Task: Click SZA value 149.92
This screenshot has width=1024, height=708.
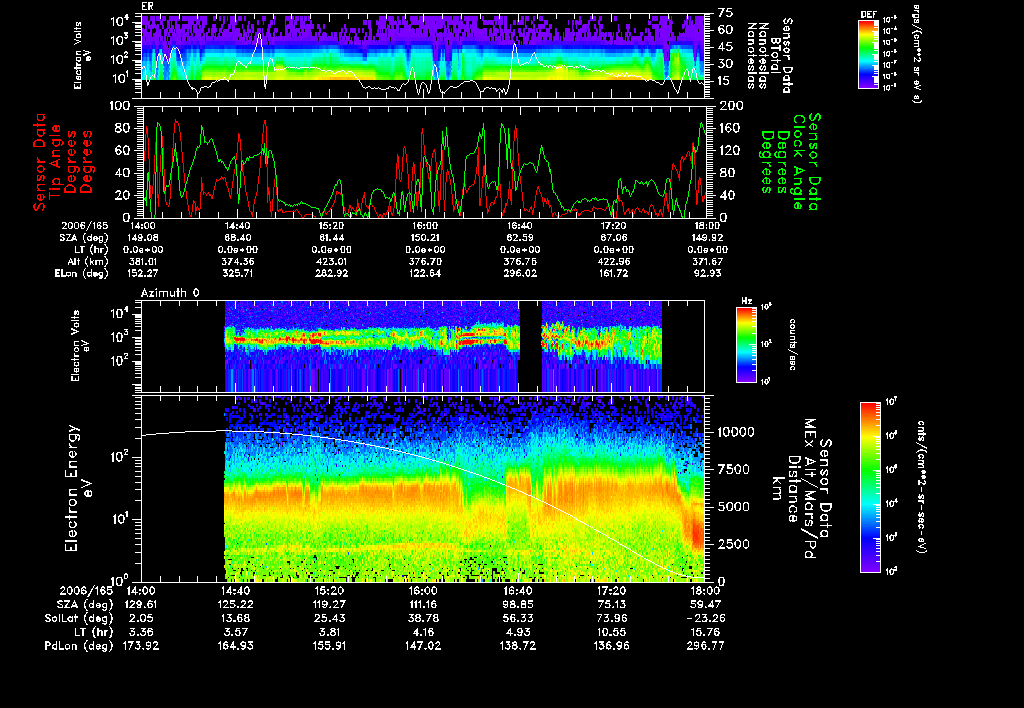Action: pyautogui.click(x=707, y=238)
